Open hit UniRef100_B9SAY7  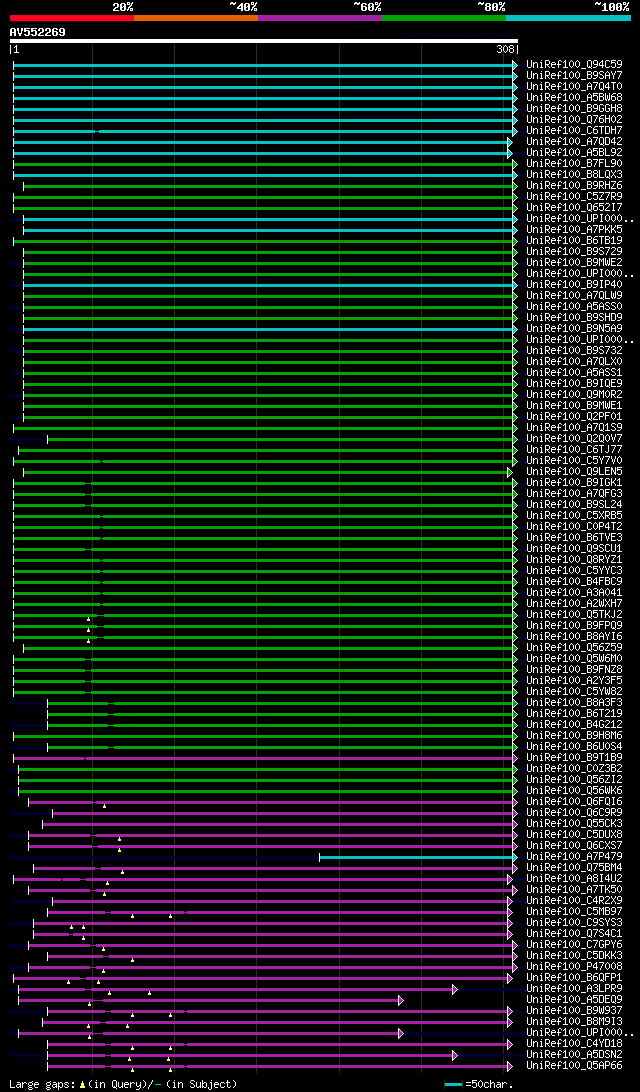575,75
